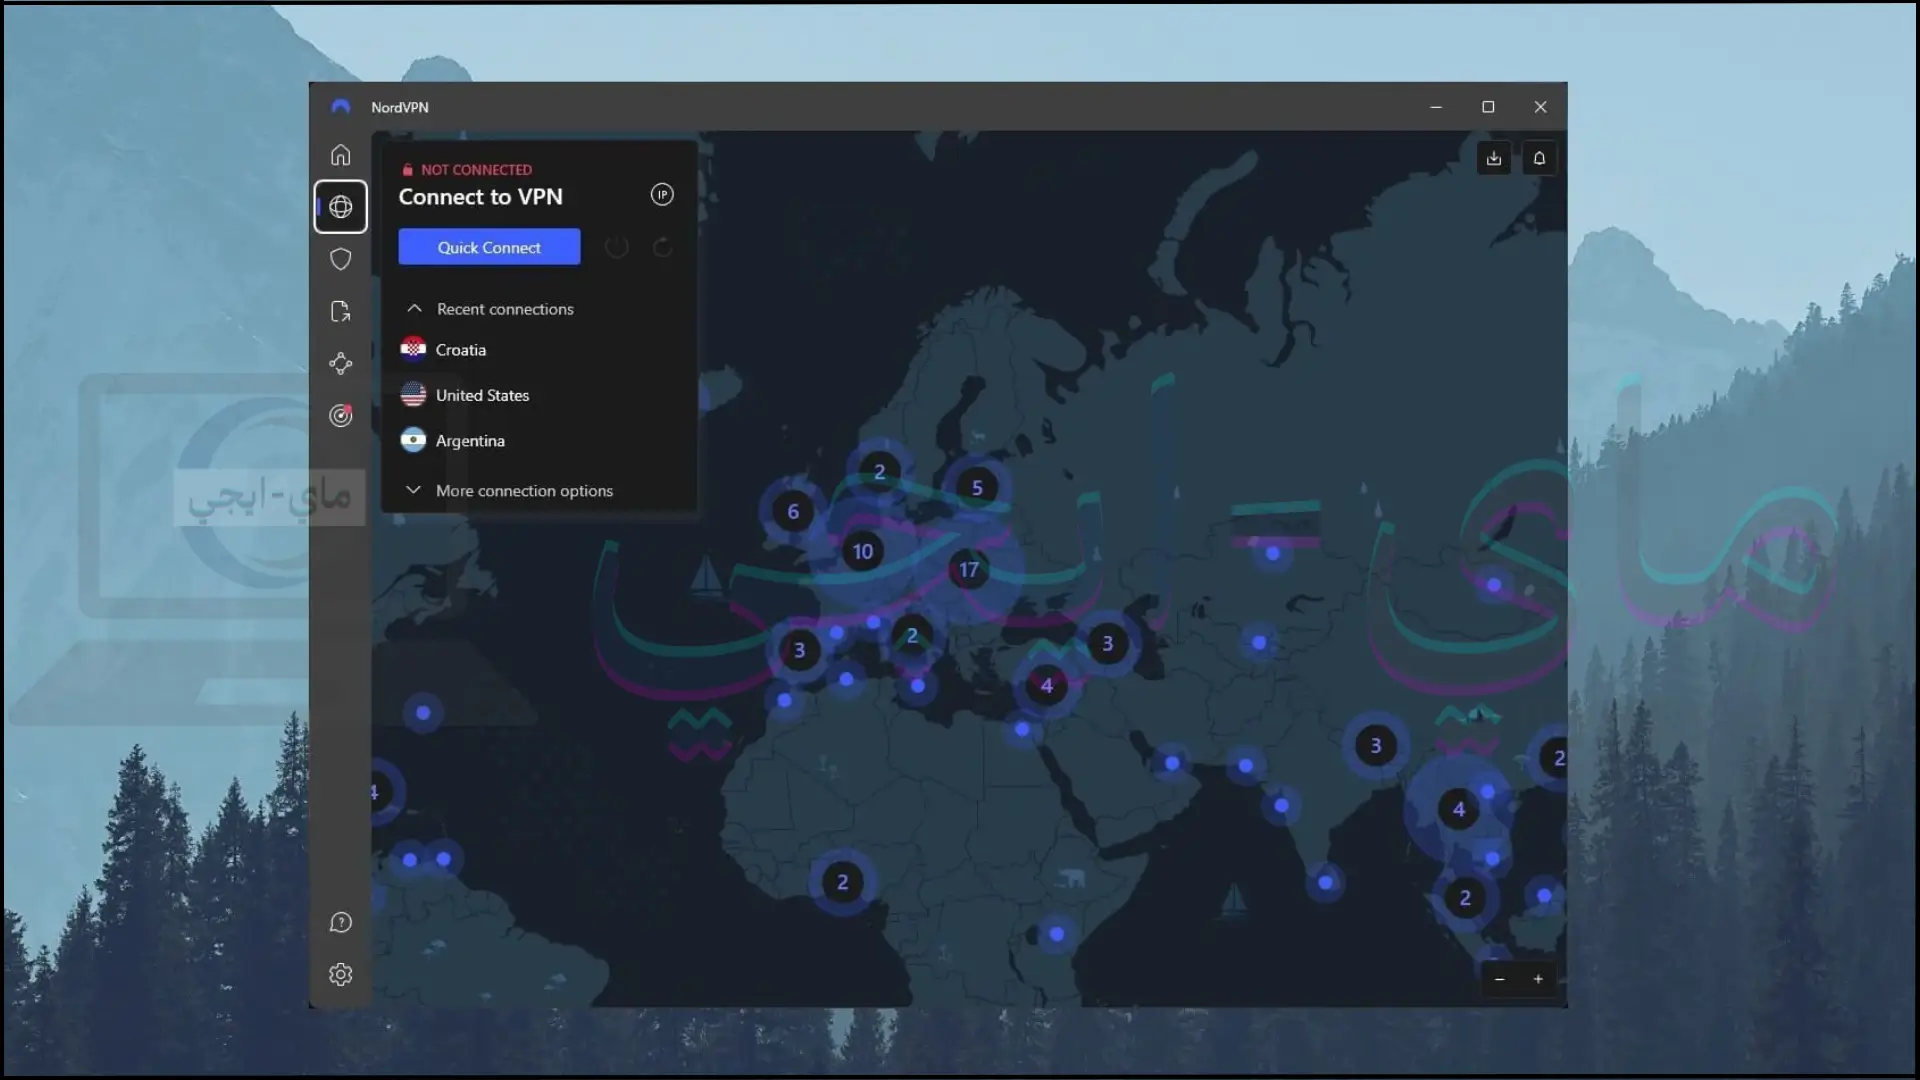The height and width of the screenshot is (1080, 1920).
Task: Click the notification bell icon toggle
Action: [x=1539, y=158]
